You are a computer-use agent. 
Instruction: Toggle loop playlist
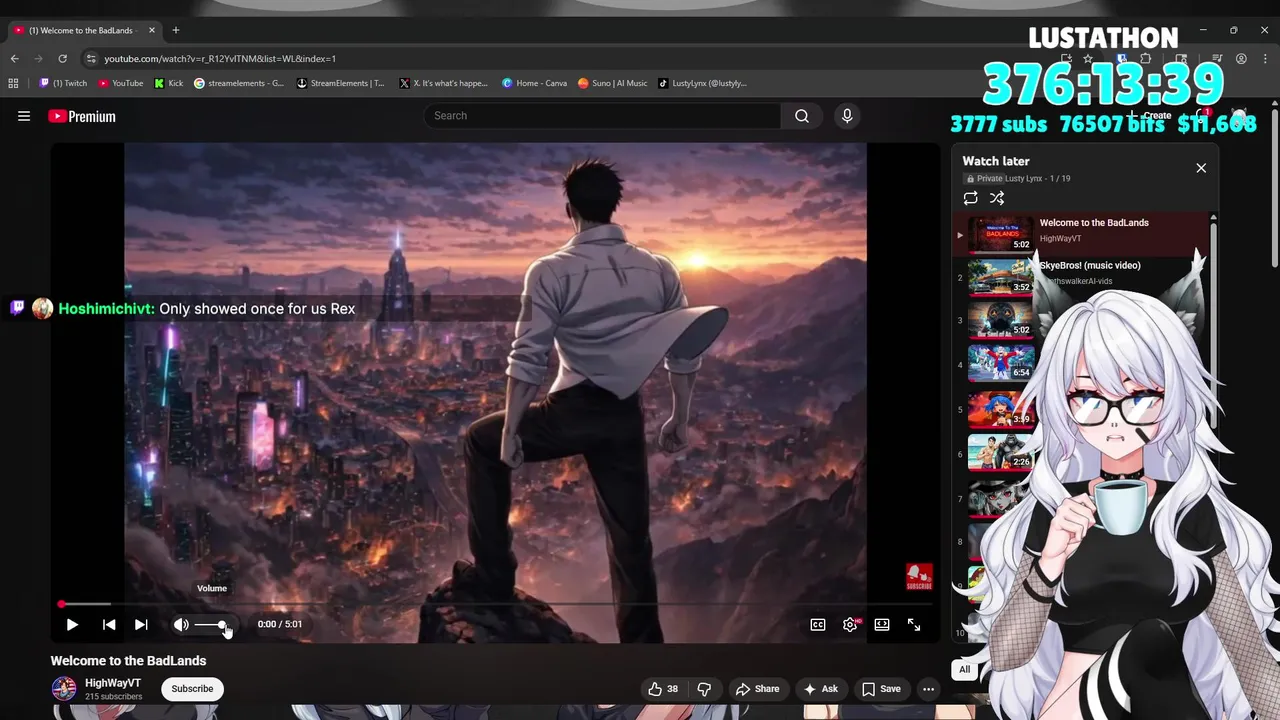tap(970, 198)
